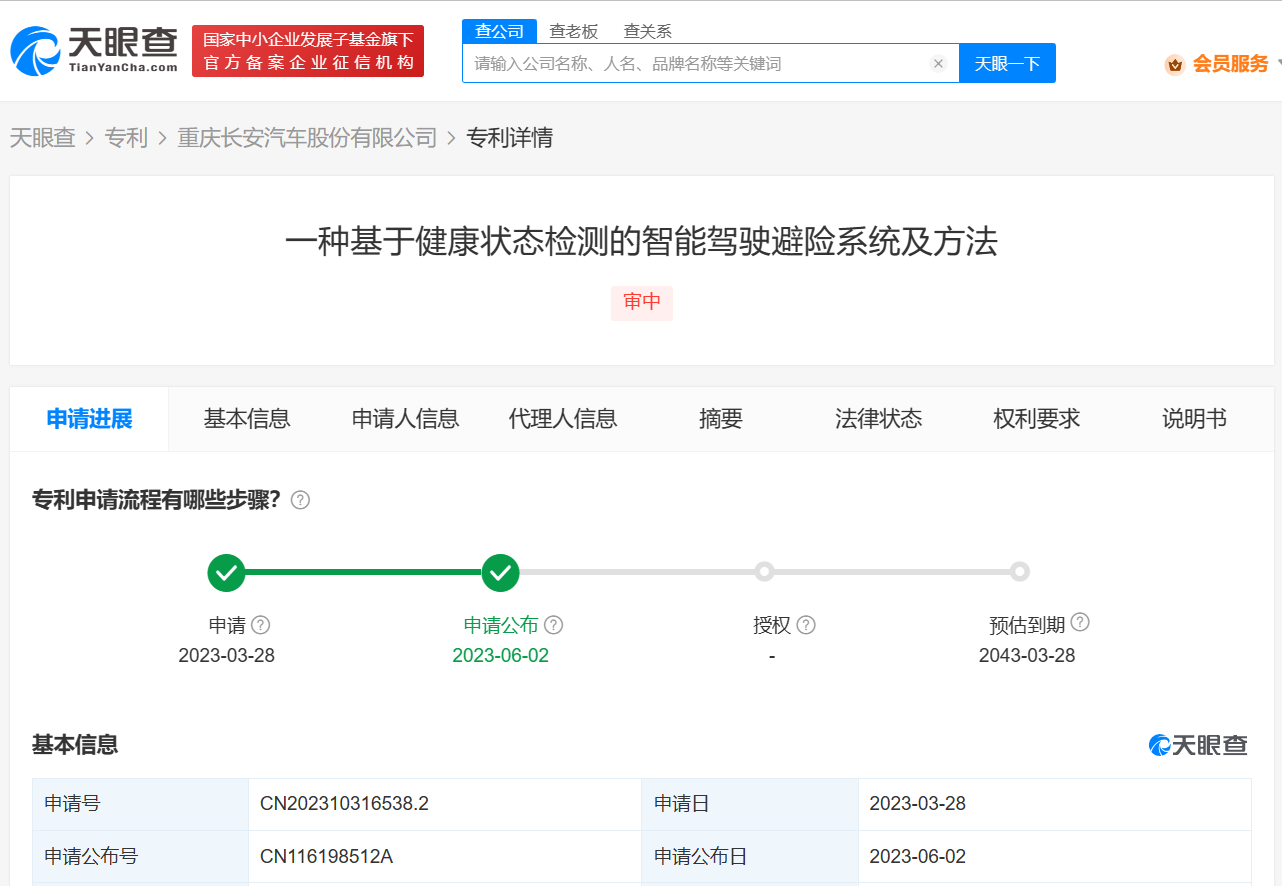Click the 官方备案企业征信机构 red banner
Image resolution: width=1282 pixels, height=886 pixels.
click(308, 51)
